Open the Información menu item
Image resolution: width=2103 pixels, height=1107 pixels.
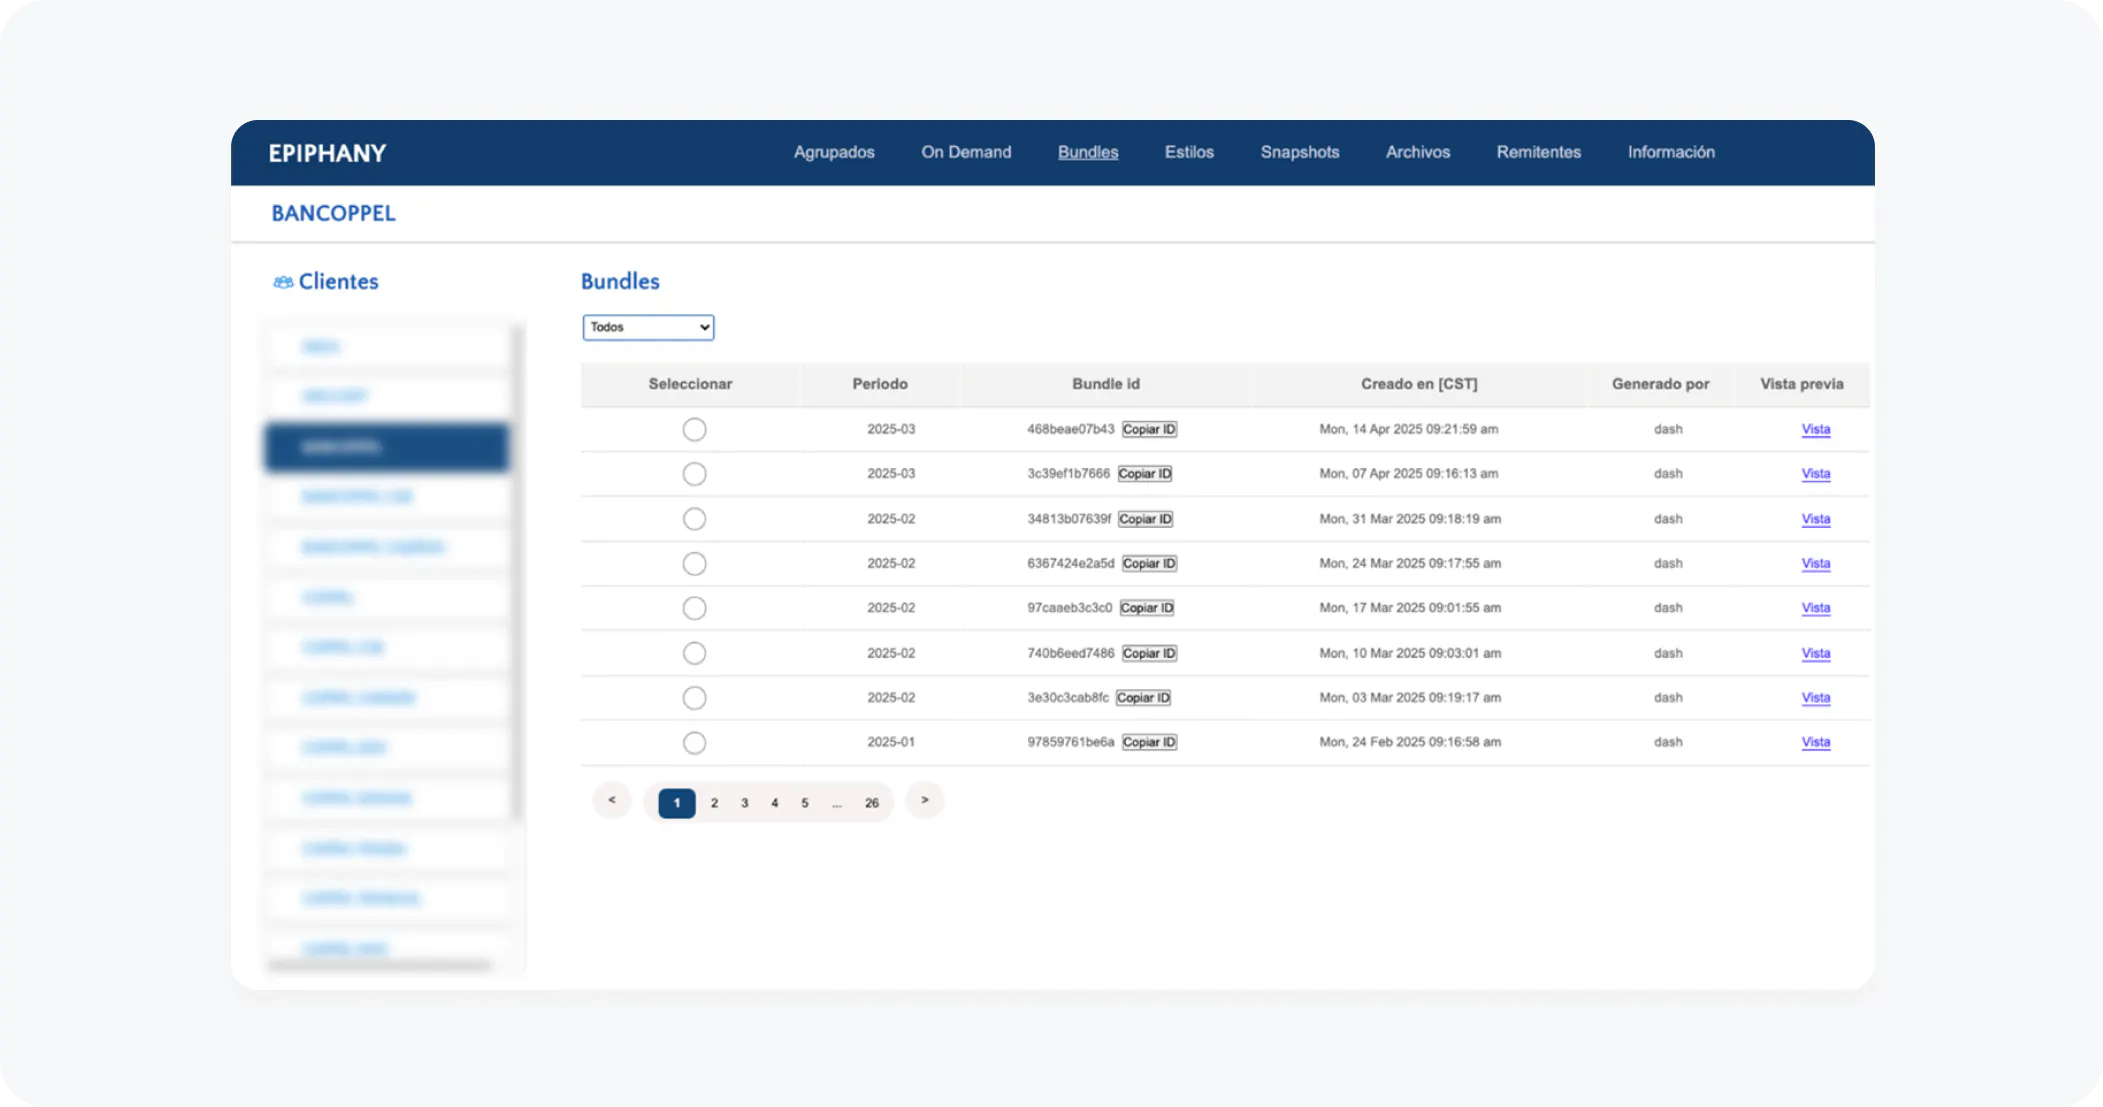[1671, 152]
